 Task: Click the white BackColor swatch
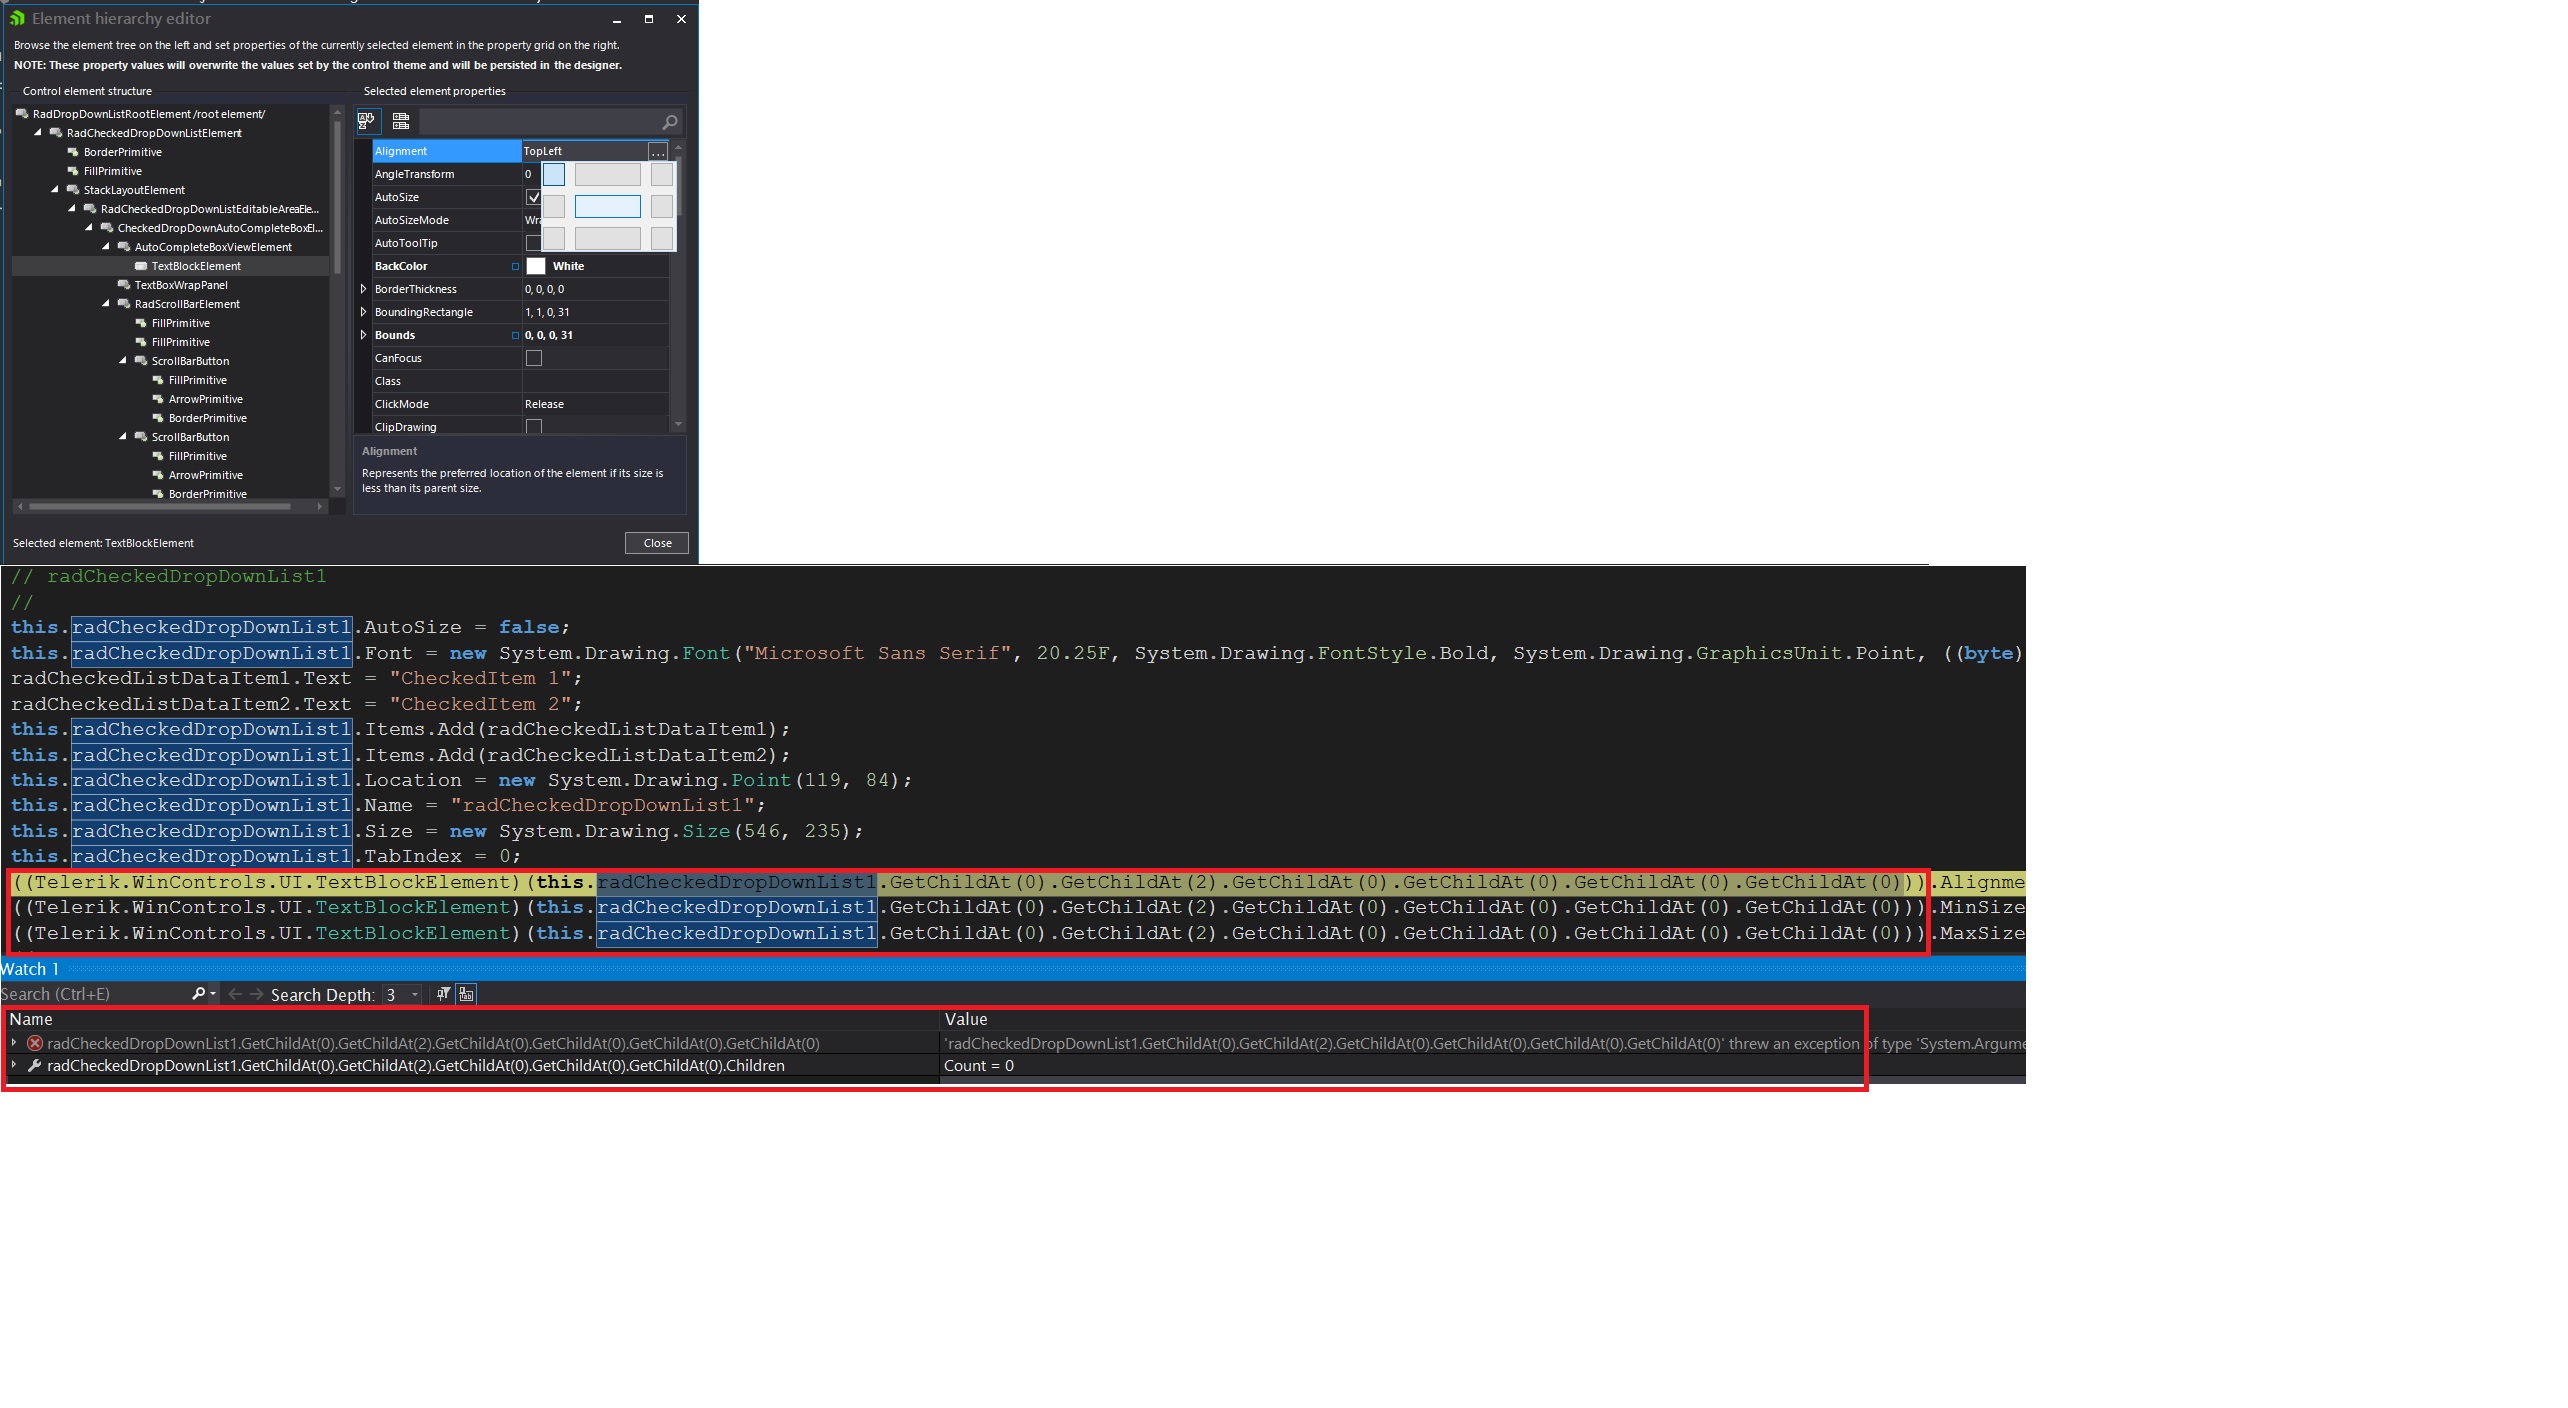click(536, 266)
